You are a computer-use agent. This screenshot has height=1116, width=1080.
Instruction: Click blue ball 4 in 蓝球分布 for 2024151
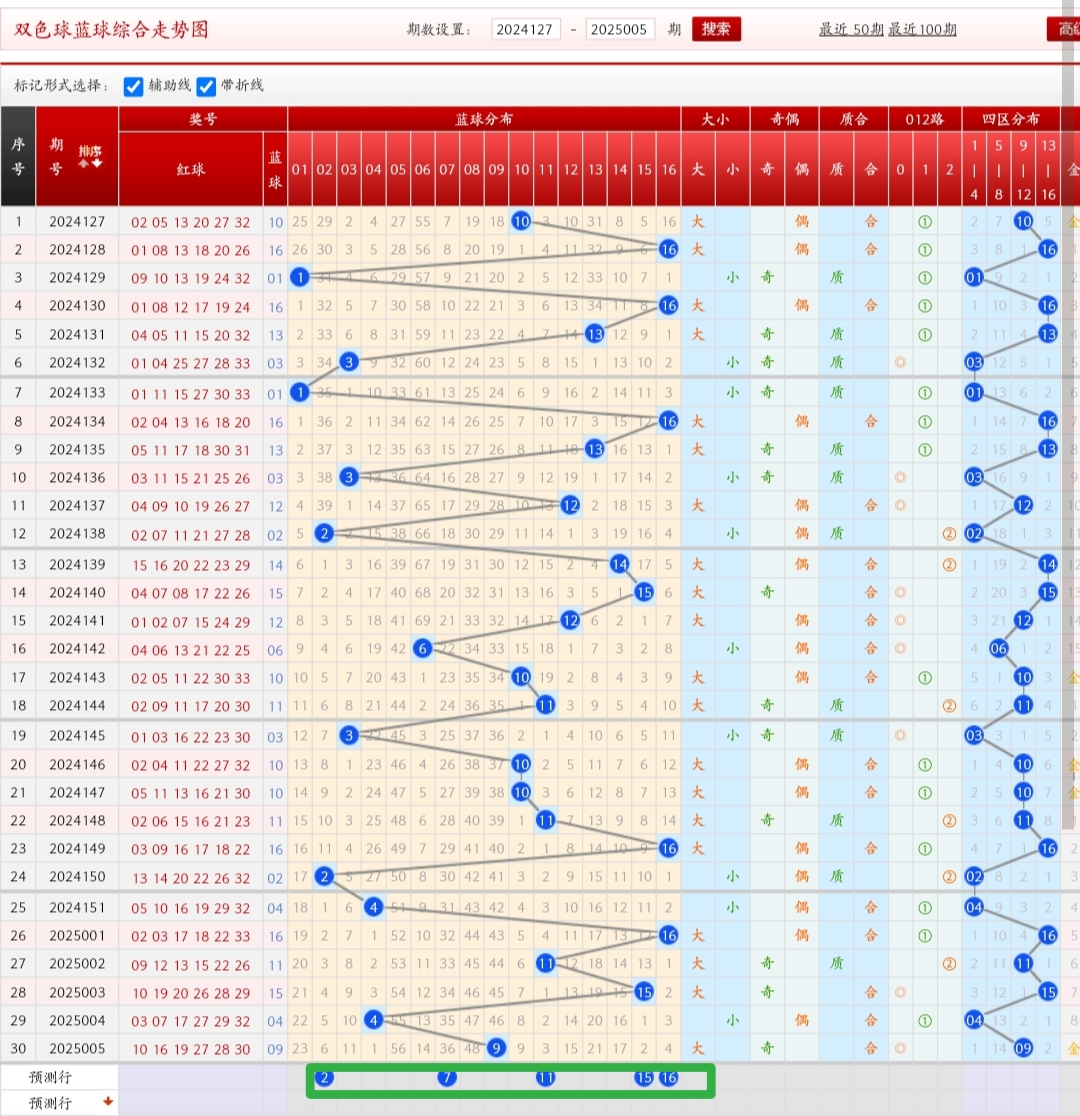pos(373,907)
